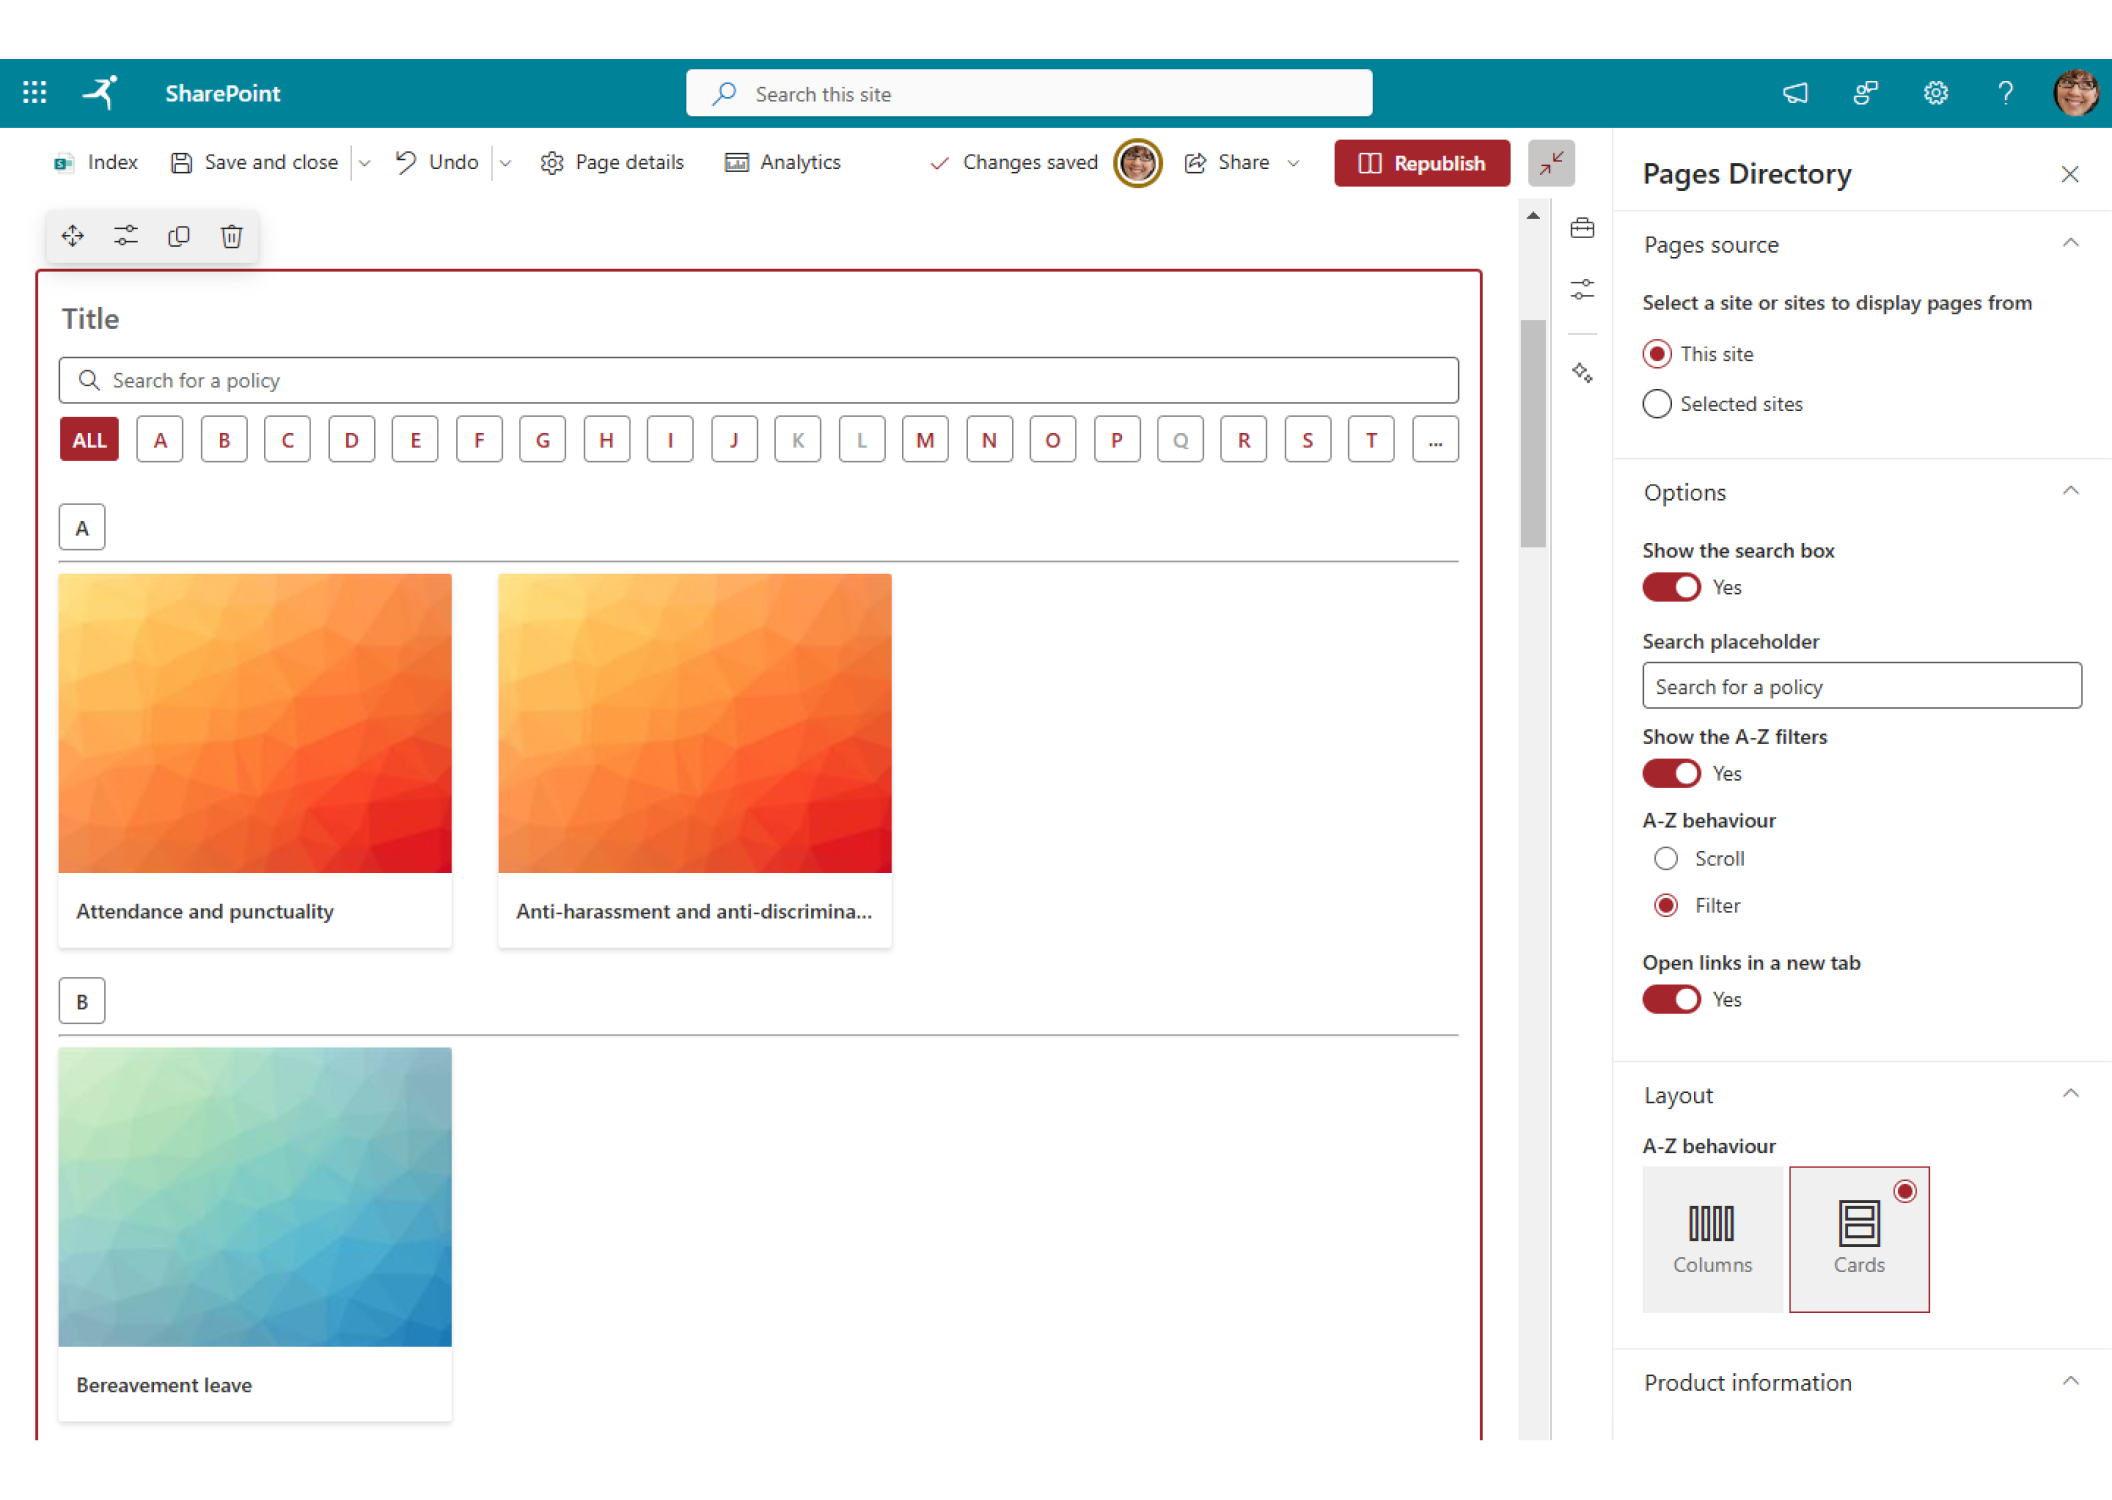Toggle Show the search box switch
2112x1500 pixels.
coord(1671,587)
